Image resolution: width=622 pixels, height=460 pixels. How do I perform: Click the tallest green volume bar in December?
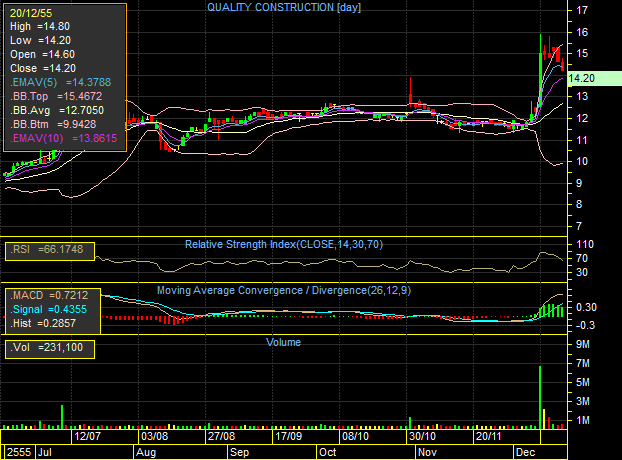[540, 397]
